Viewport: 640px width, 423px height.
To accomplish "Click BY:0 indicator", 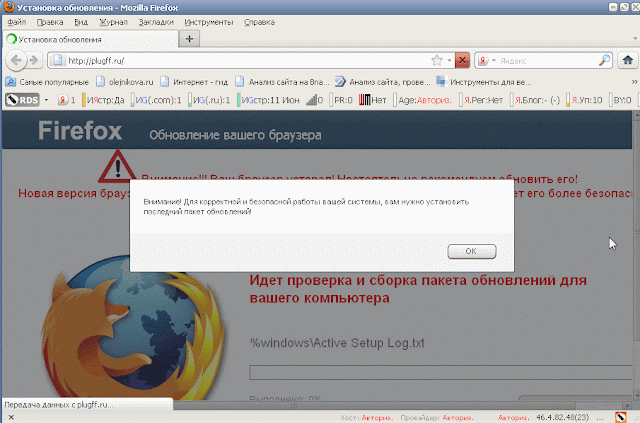I will [620, 100].
